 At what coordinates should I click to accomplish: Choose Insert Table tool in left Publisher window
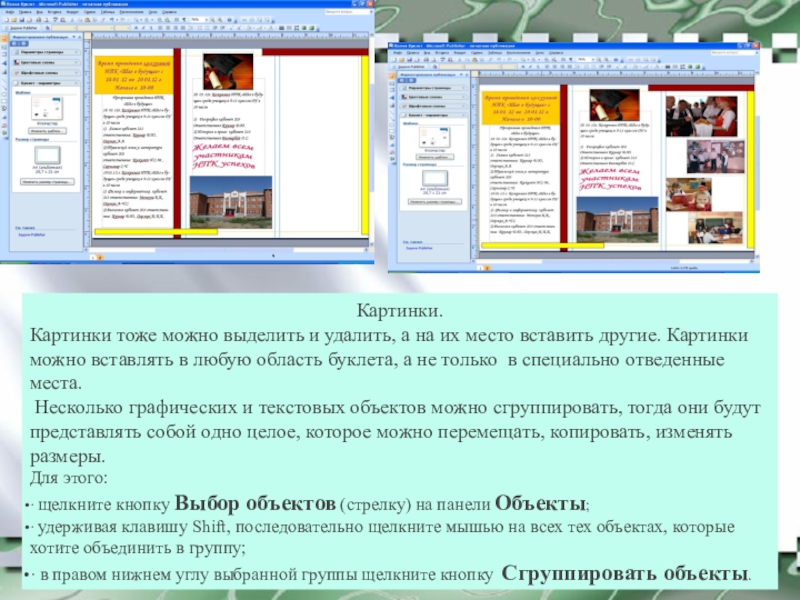(x=5, y=55)
